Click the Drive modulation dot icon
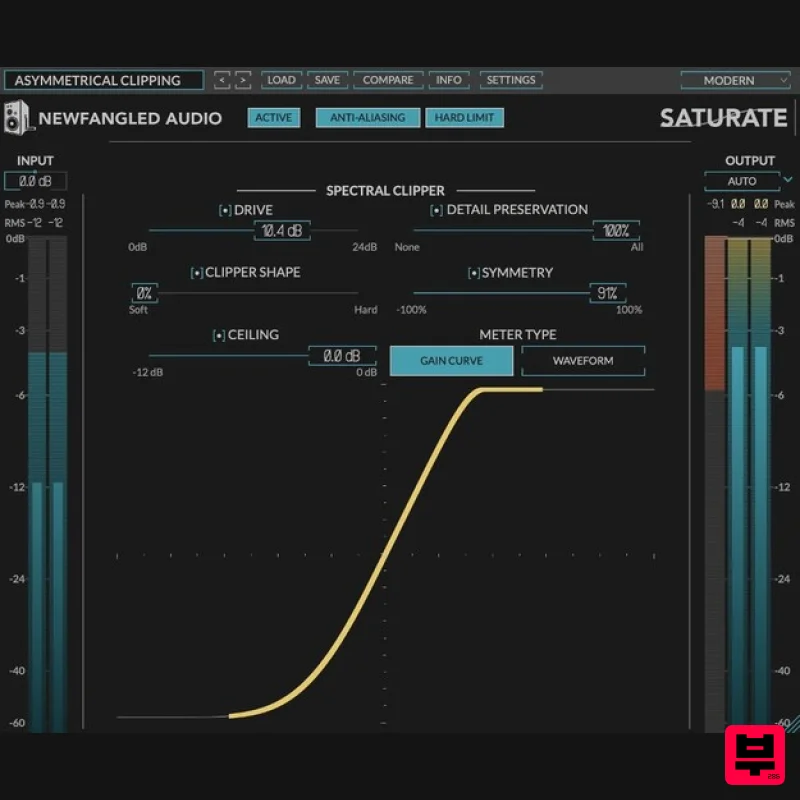Viewport: 800px width, 800px height. 224,210
